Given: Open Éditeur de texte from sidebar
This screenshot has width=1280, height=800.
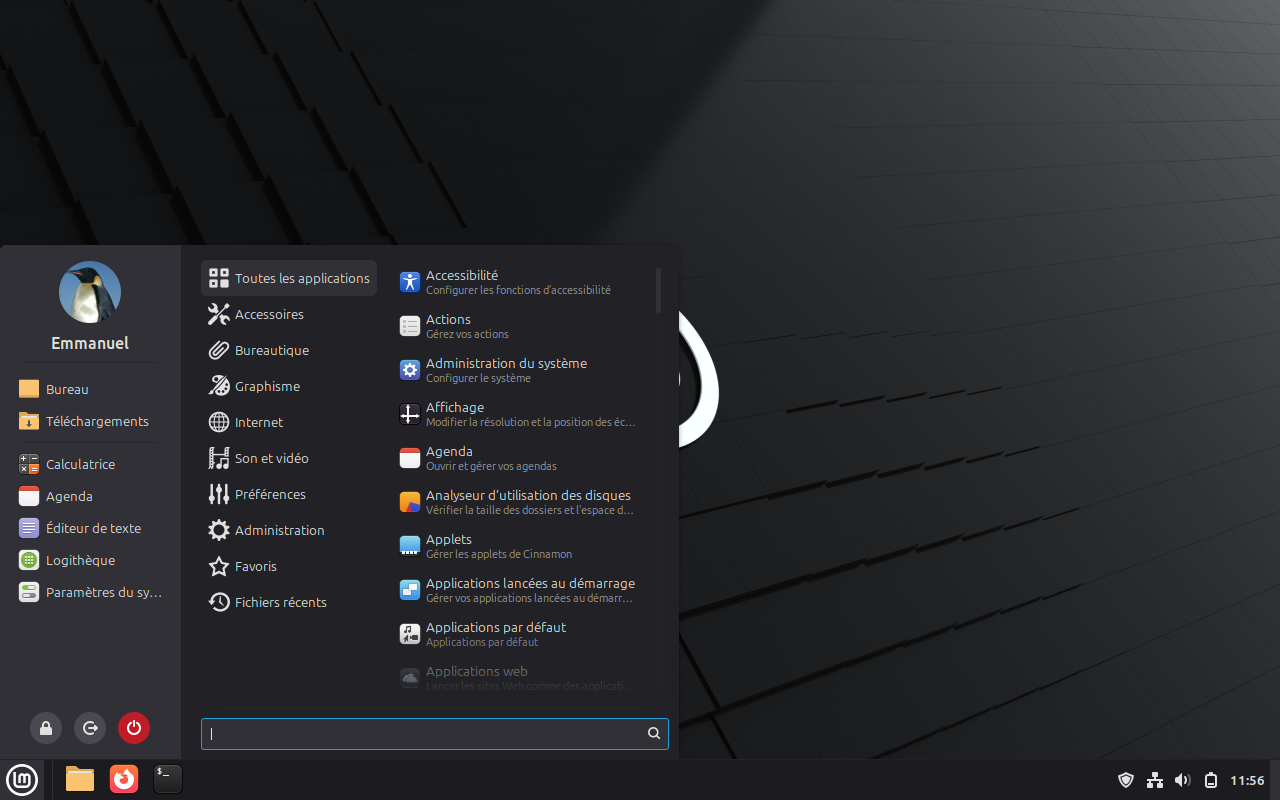Looking at the screenshot, I should [x=90, y=528].
